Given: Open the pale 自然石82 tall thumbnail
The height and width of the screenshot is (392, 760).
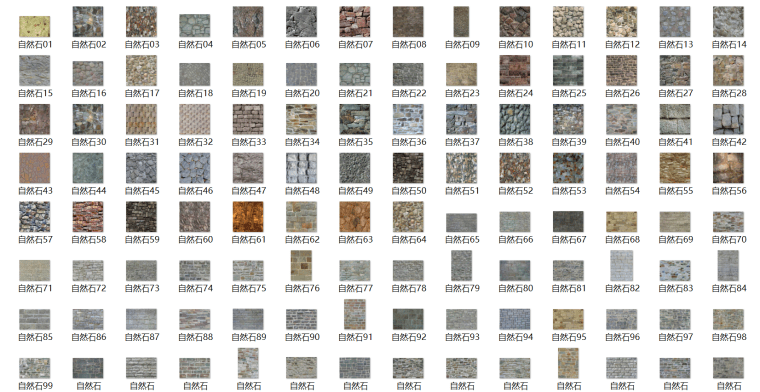Looking at the screenshot, I should click(x=621, y=266).
